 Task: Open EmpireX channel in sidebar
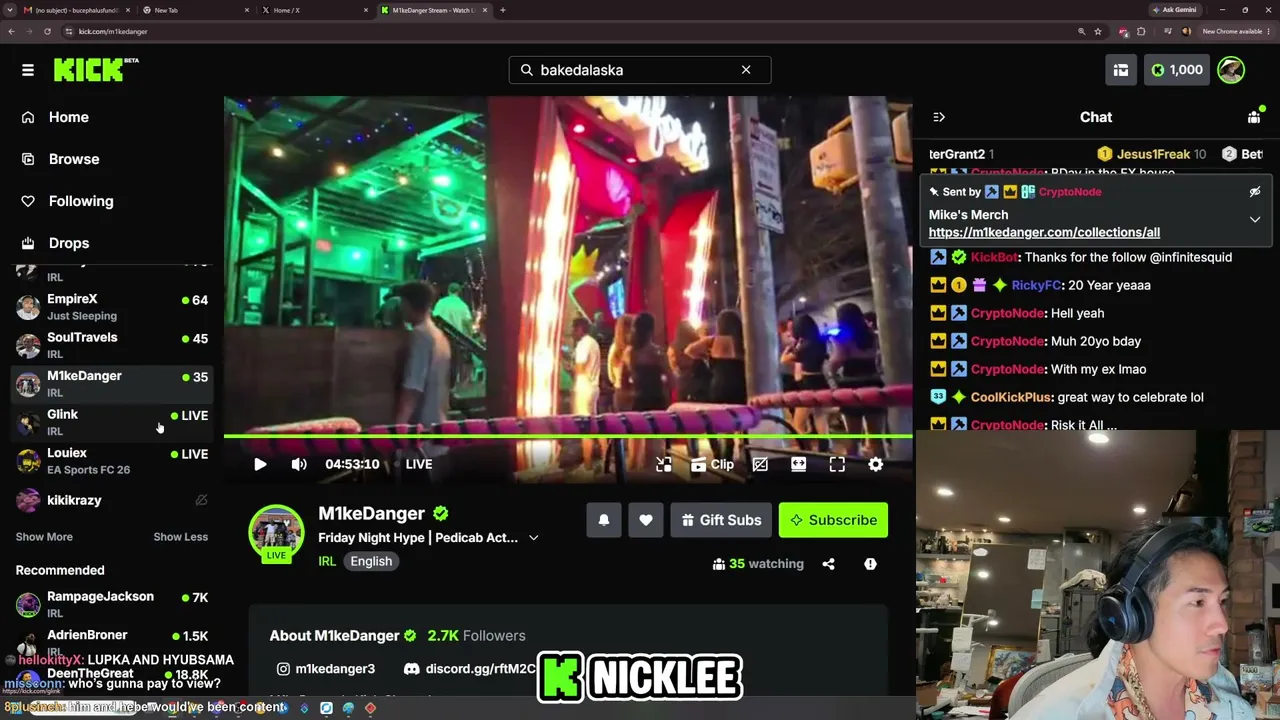point(112,307)
